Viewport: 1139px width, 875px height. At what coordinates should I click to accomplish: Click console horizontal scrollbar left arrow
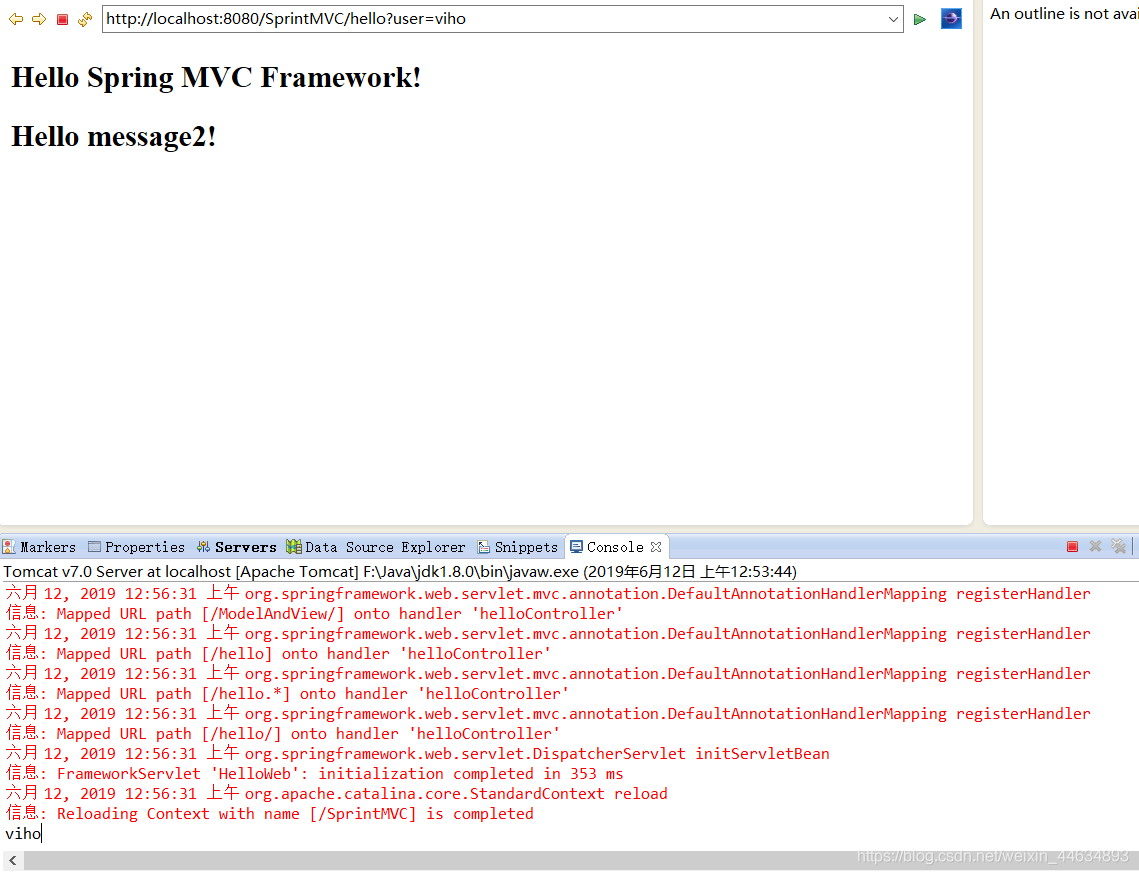(12, 860)
